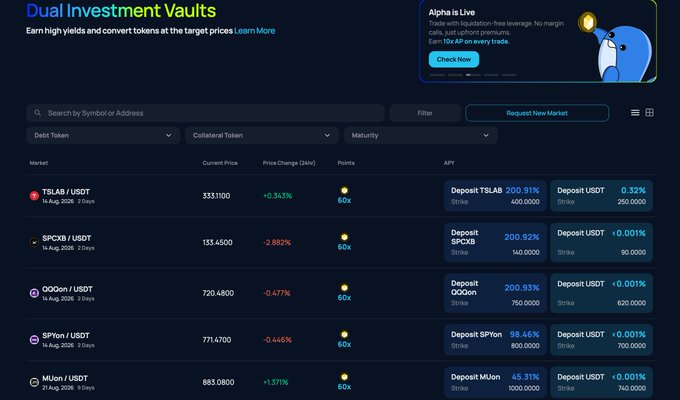Click the QQQon token icon

[34, 293]
